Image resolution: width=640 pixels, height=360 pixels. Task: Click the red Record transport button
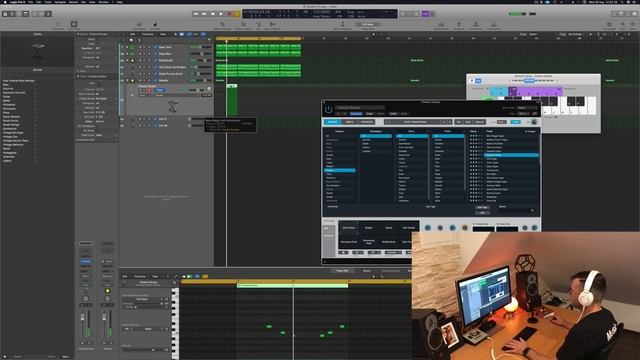click(x=229, y=13)
